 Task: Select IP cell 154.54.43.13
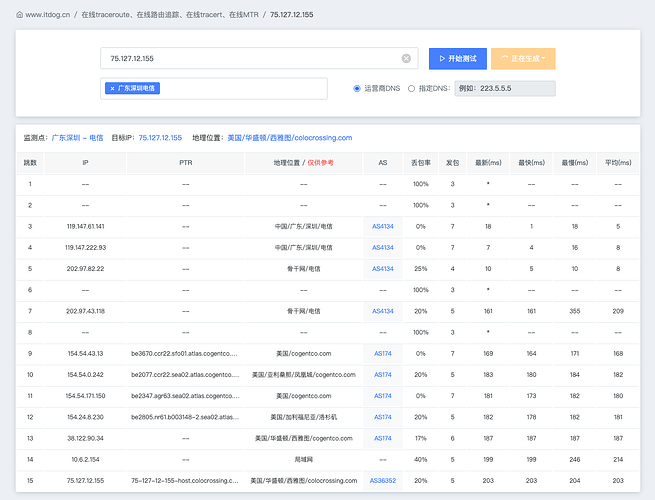click(x=85, y=353)
